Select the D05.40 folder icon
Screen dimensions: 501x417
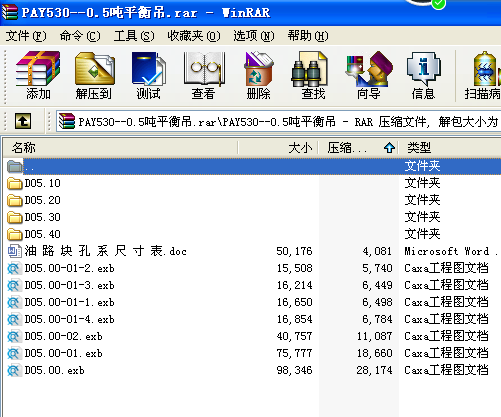(x=14, y=234)
